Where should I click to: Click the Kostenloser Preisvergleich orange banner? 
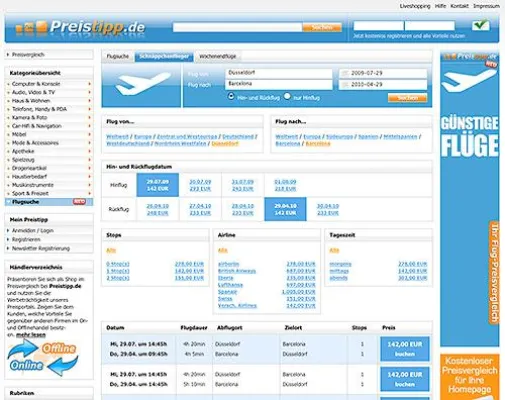point(470,377)
